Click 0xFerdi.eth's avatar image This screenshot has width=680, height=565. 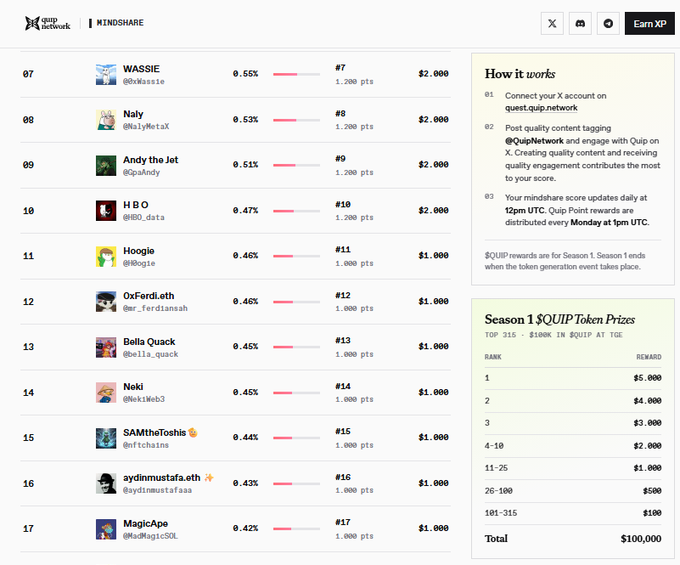pos(106,302)
